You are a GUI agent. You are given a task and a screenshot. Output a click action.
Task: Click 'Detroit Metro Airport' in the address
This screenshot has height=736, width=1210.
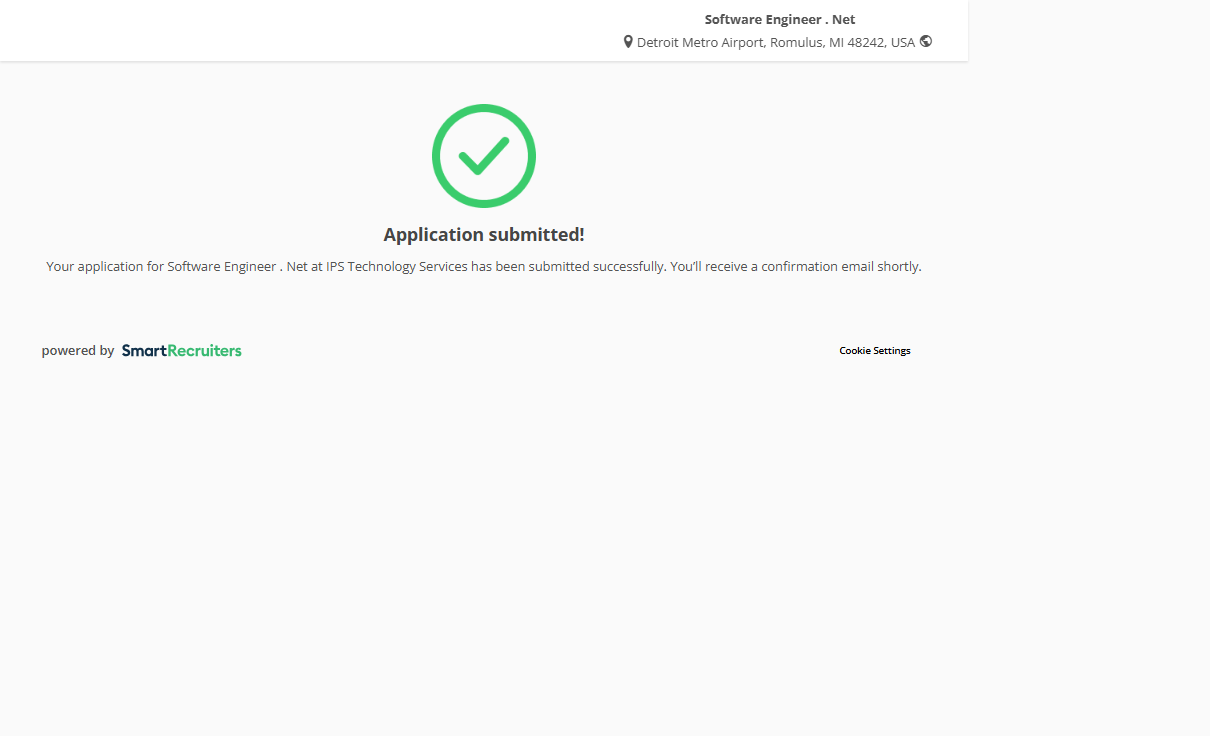700,43
